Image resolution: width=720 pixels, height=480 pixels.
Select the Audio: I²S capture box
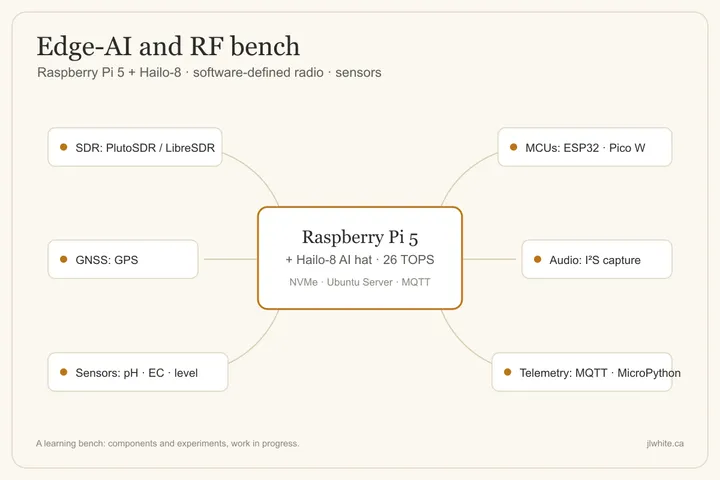(x=597, y=259)
